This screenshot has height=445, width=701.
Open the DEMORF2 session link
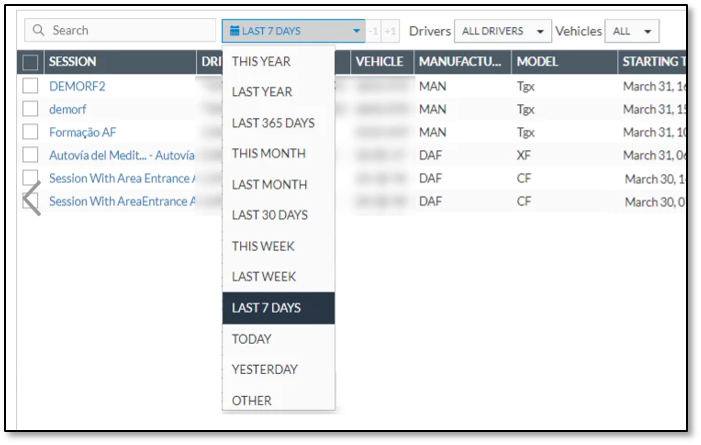[77, 86]
